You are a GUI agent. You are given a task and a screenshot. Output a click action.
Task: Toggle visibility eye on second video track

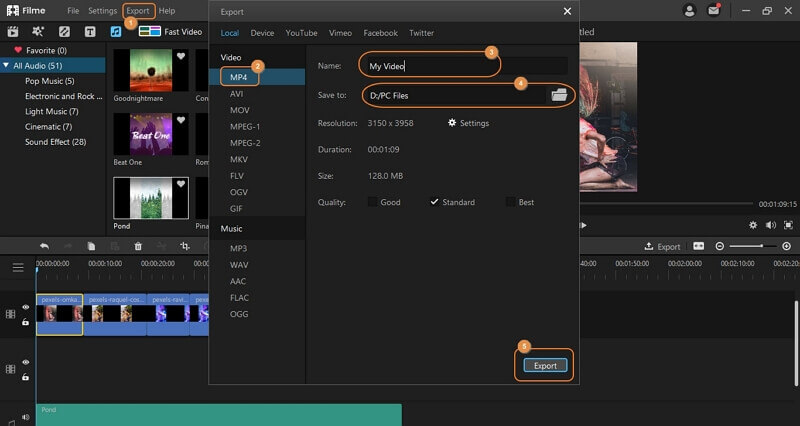(26, 362)
